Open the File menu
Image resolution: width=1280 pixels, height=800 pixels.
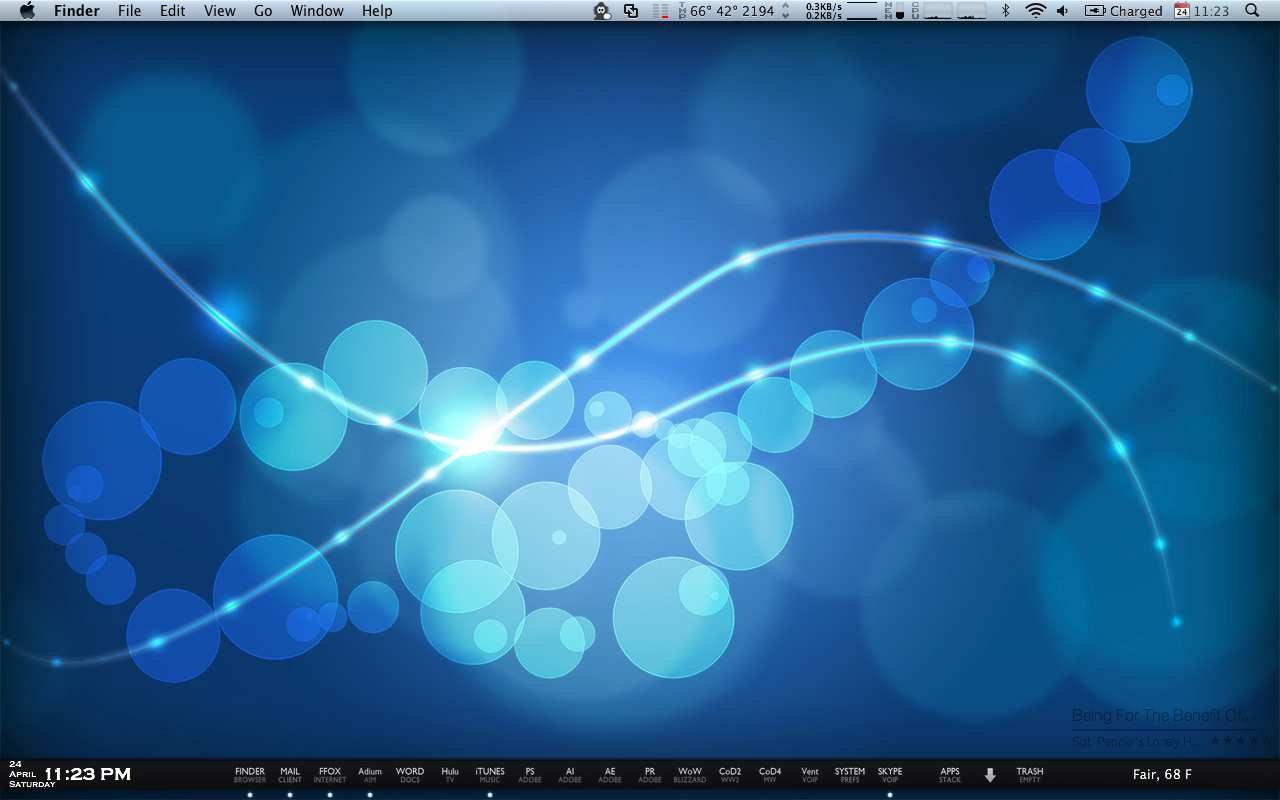pyautogui.click(x=129, y=11)
